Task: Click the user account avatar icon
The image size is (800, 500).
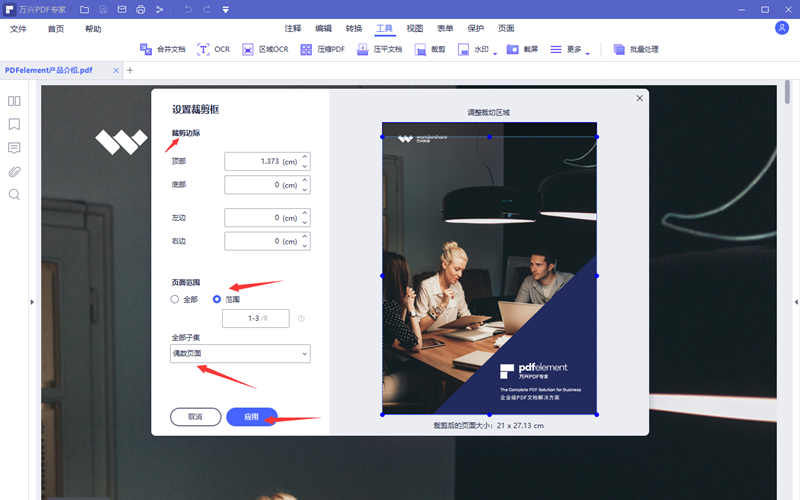Action: pyautogui.click(x=782, y=28)
